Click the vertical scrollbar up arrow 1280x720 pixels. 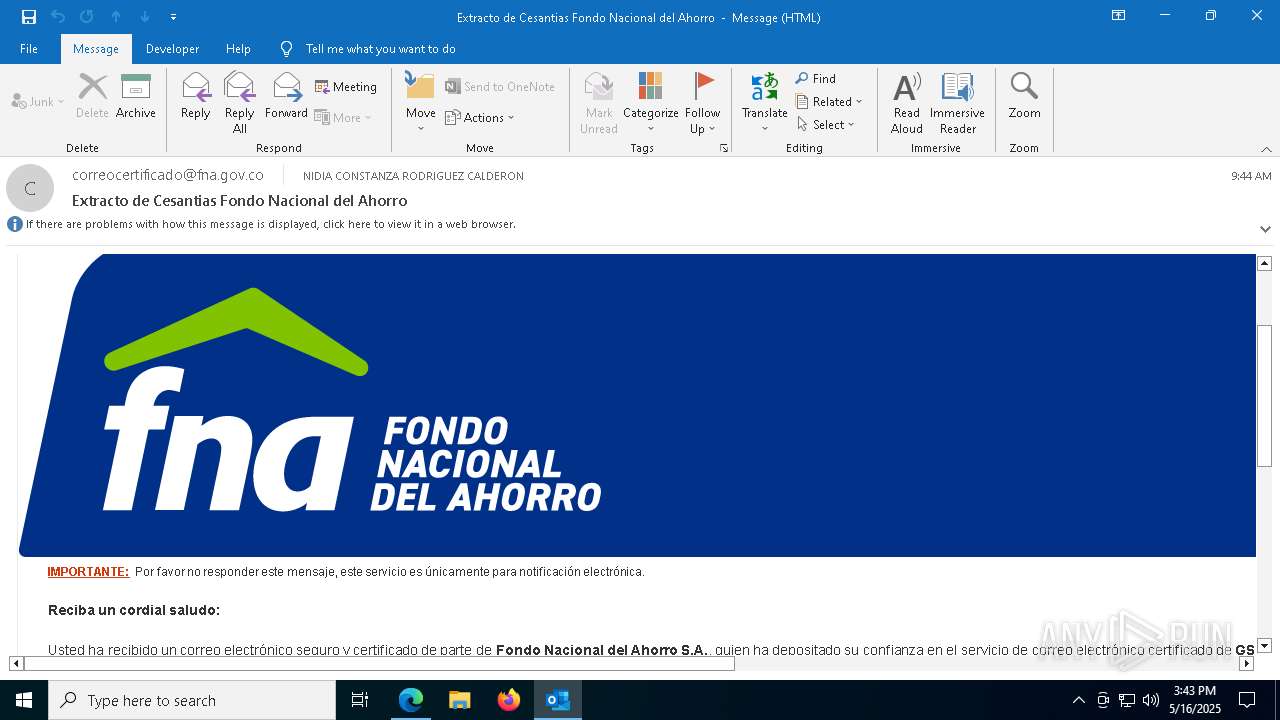(1264, 263)
